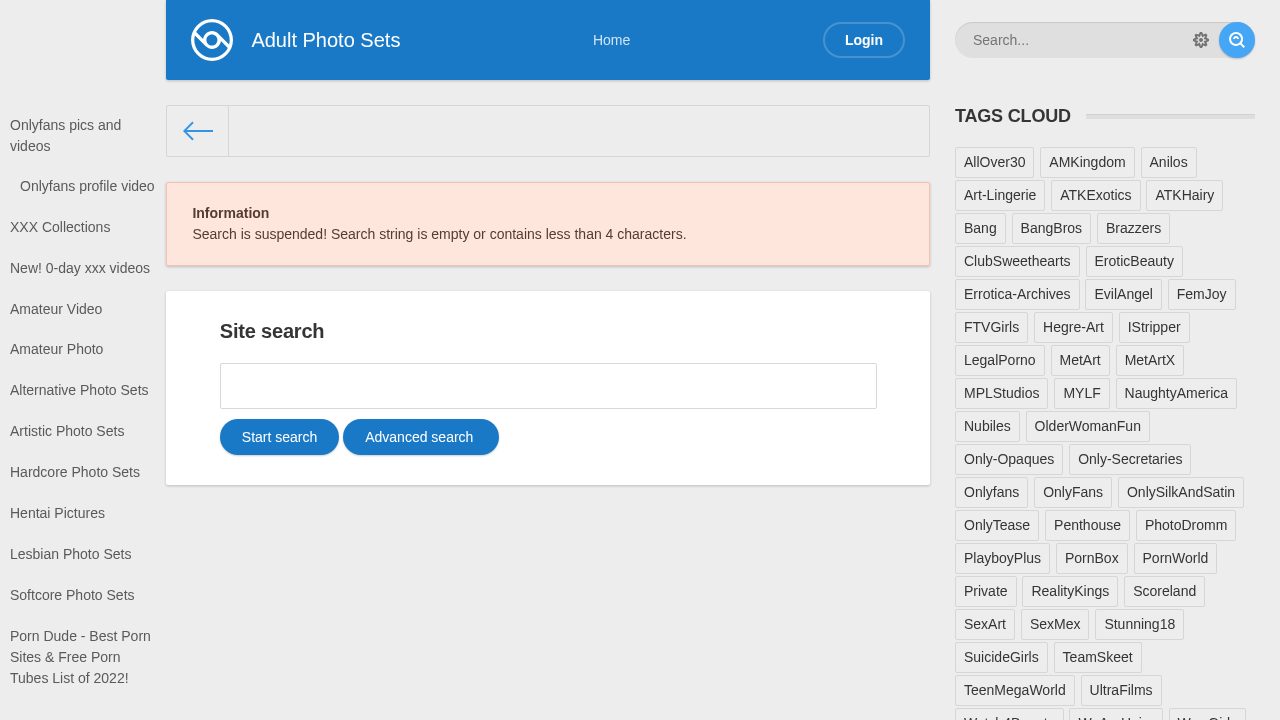The width and height of the screenshot is (1280, 720).
Task: Open the EvilAngel tag
Action: point(1124,295)
